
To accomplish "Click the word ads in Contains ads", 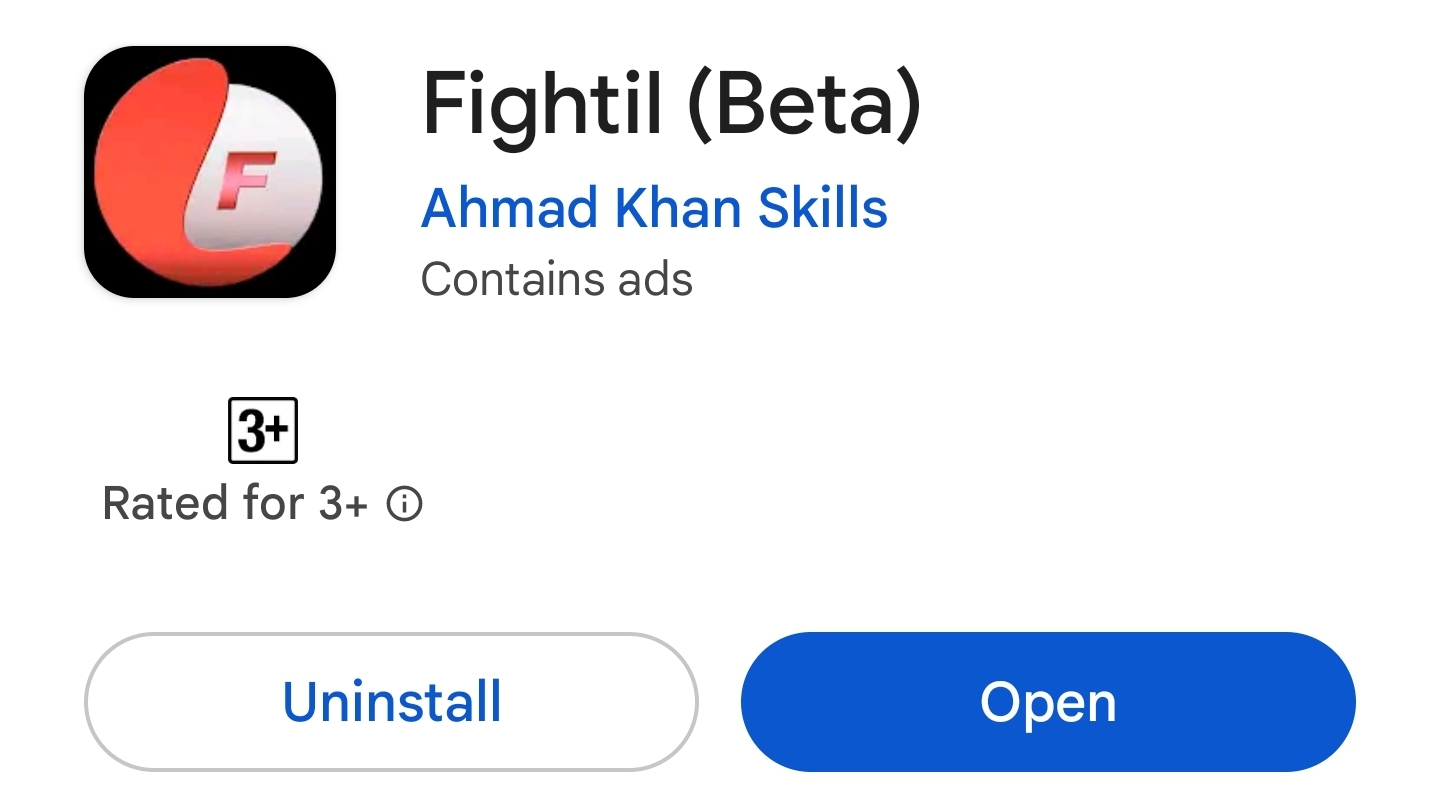I will pyautogui.click(x=651, y=279).
